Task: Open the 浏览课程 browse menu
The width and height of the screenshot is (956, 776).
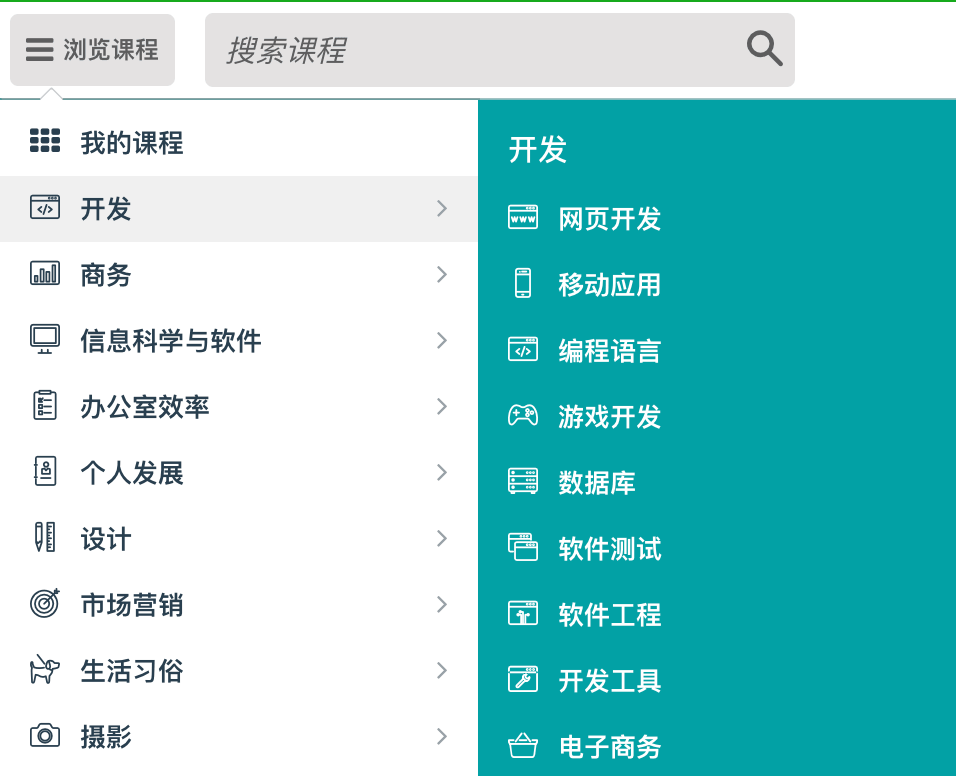Action: pyautogui.click(x=92, y=50)
